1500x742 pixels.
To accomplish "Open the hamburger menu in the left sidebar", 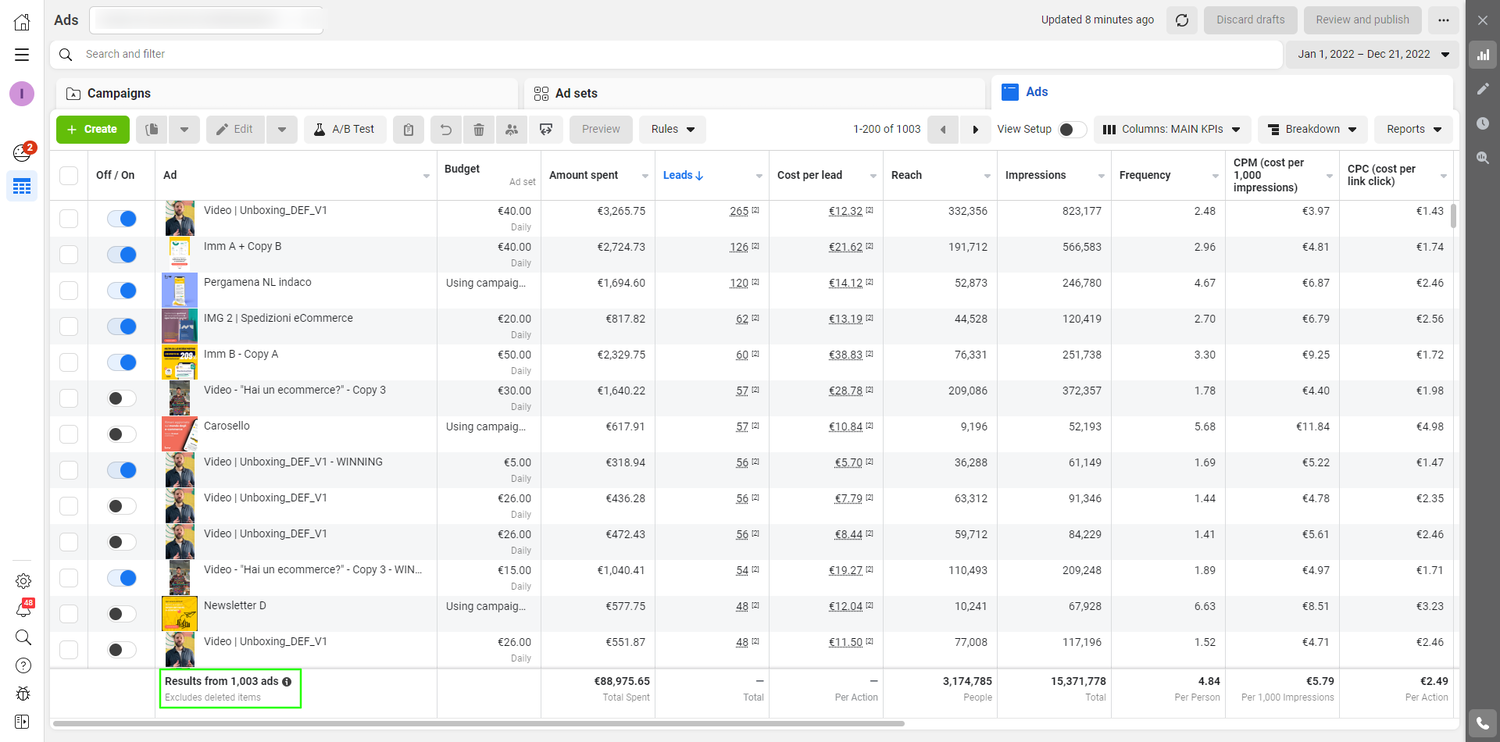I will point(22,55).
